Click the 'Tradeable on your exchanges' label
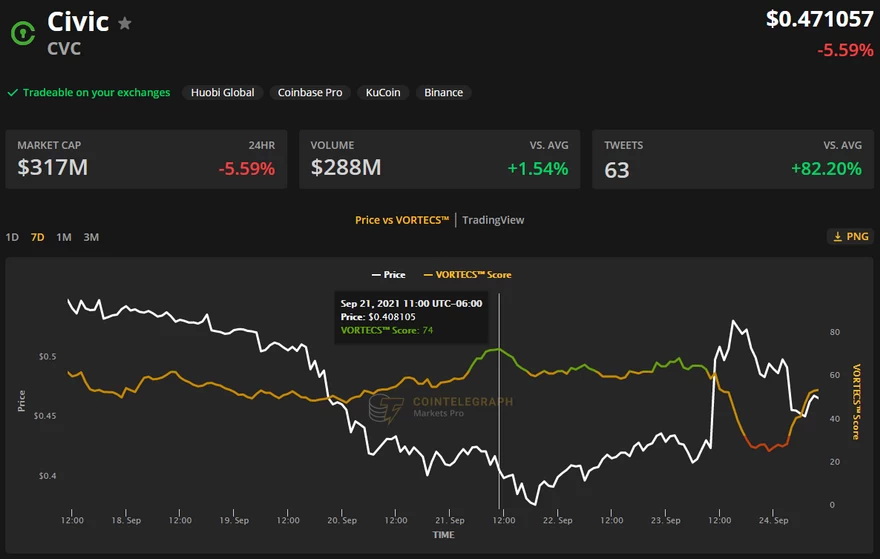 (97, 93)
